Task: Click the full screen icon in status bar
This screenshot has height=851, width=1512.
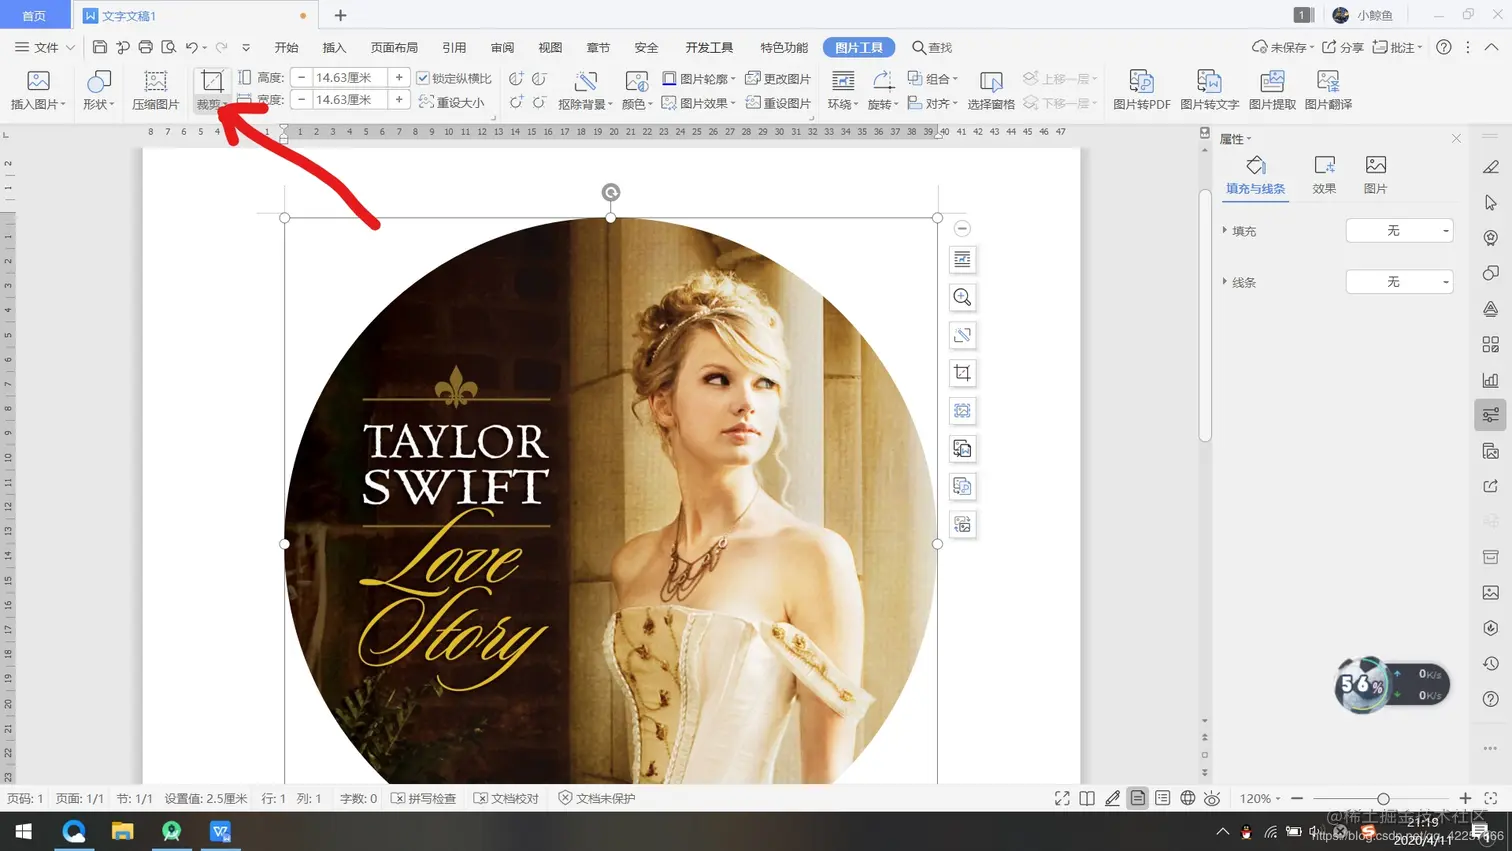Action: point(1062,798)
